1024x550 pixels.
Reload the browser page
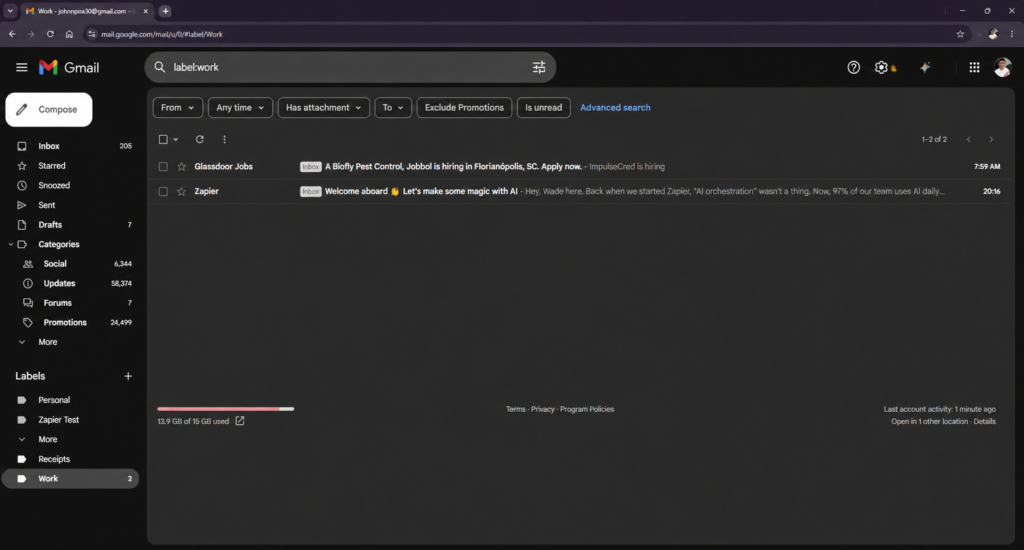(x=50, y=34)
